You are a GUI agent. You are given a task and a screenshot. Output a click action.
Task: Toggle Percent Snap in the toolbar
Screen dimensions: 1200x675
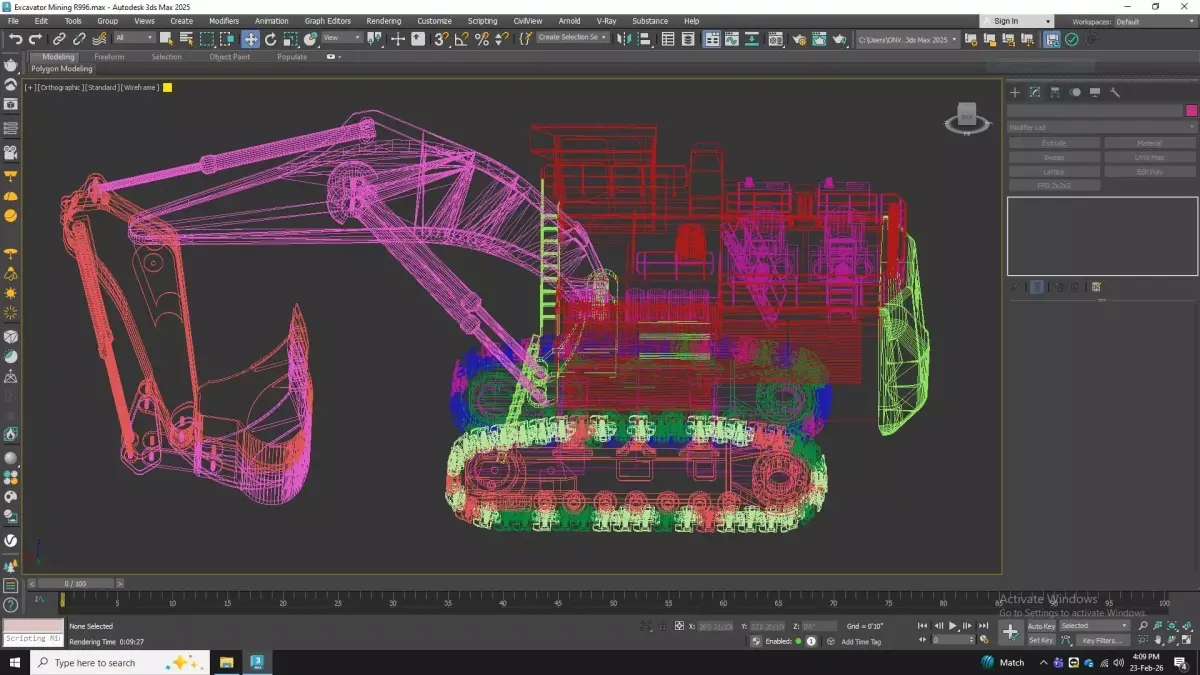pos(481,39)
